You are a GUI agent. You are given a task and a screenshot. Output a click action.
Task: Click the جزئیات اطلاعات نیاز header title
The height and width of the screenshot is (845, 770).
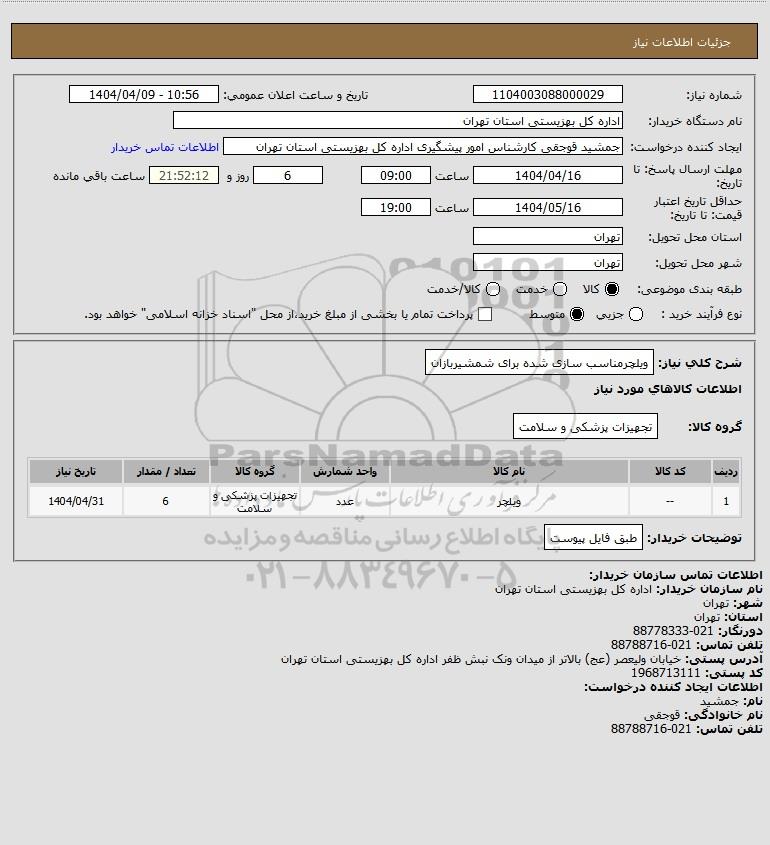click(x=682, y=42)
